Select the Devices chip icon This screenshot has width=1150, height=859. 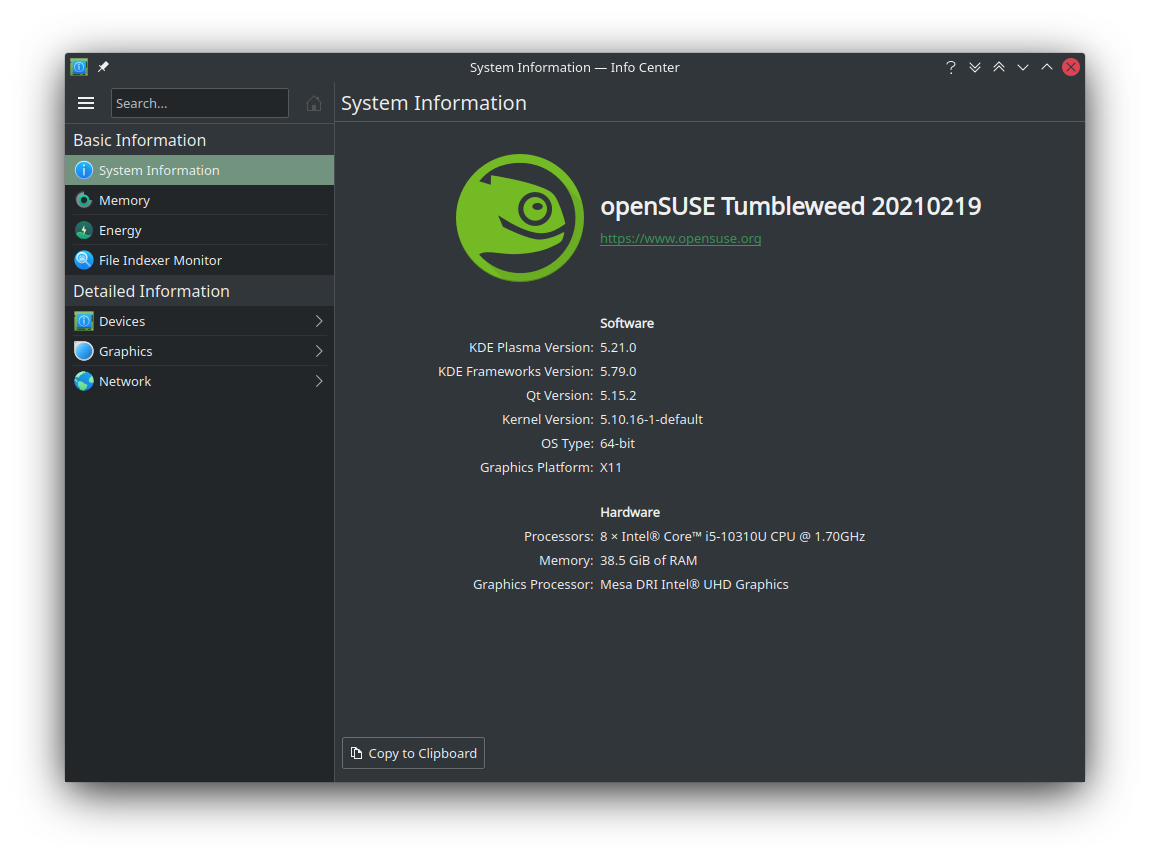point(84,321)
